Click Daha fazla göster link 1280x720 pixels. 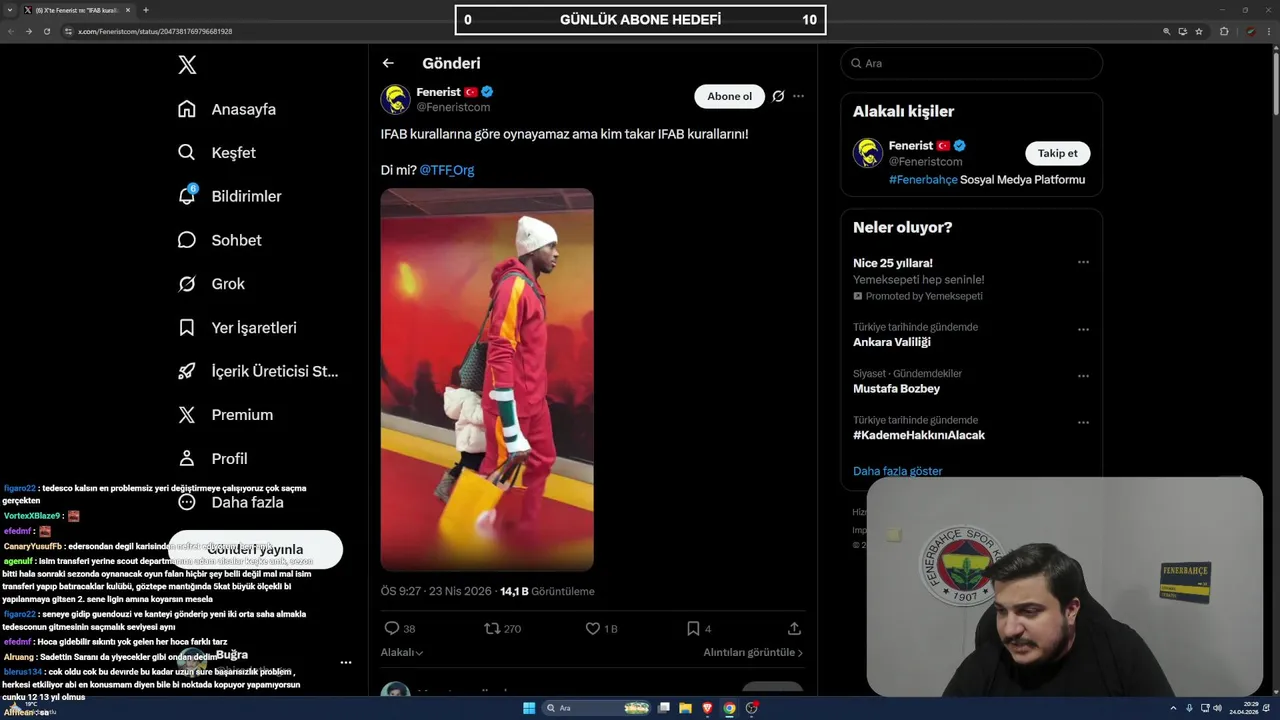(x=897, y=471)
